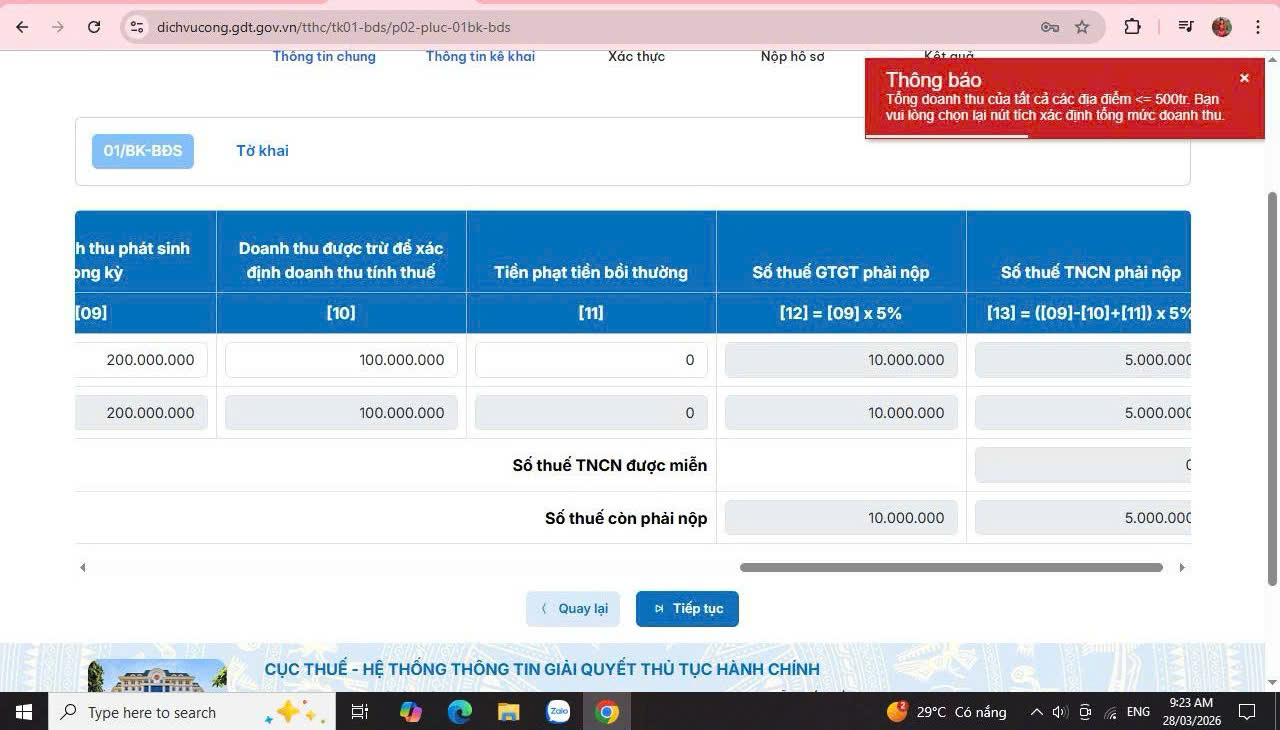This screenshot has width=1280, height=730.
Task: Open Microsoft Edge from the taskbar
Action: click(x=460, y=712)
